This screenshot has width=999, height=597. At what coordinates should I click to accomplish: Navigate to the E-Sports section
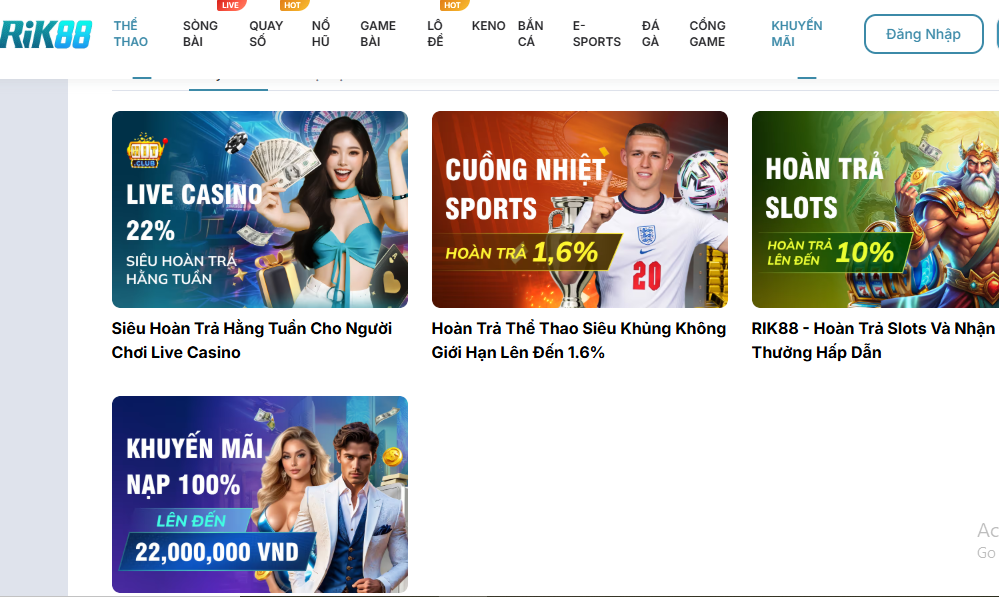596,34
